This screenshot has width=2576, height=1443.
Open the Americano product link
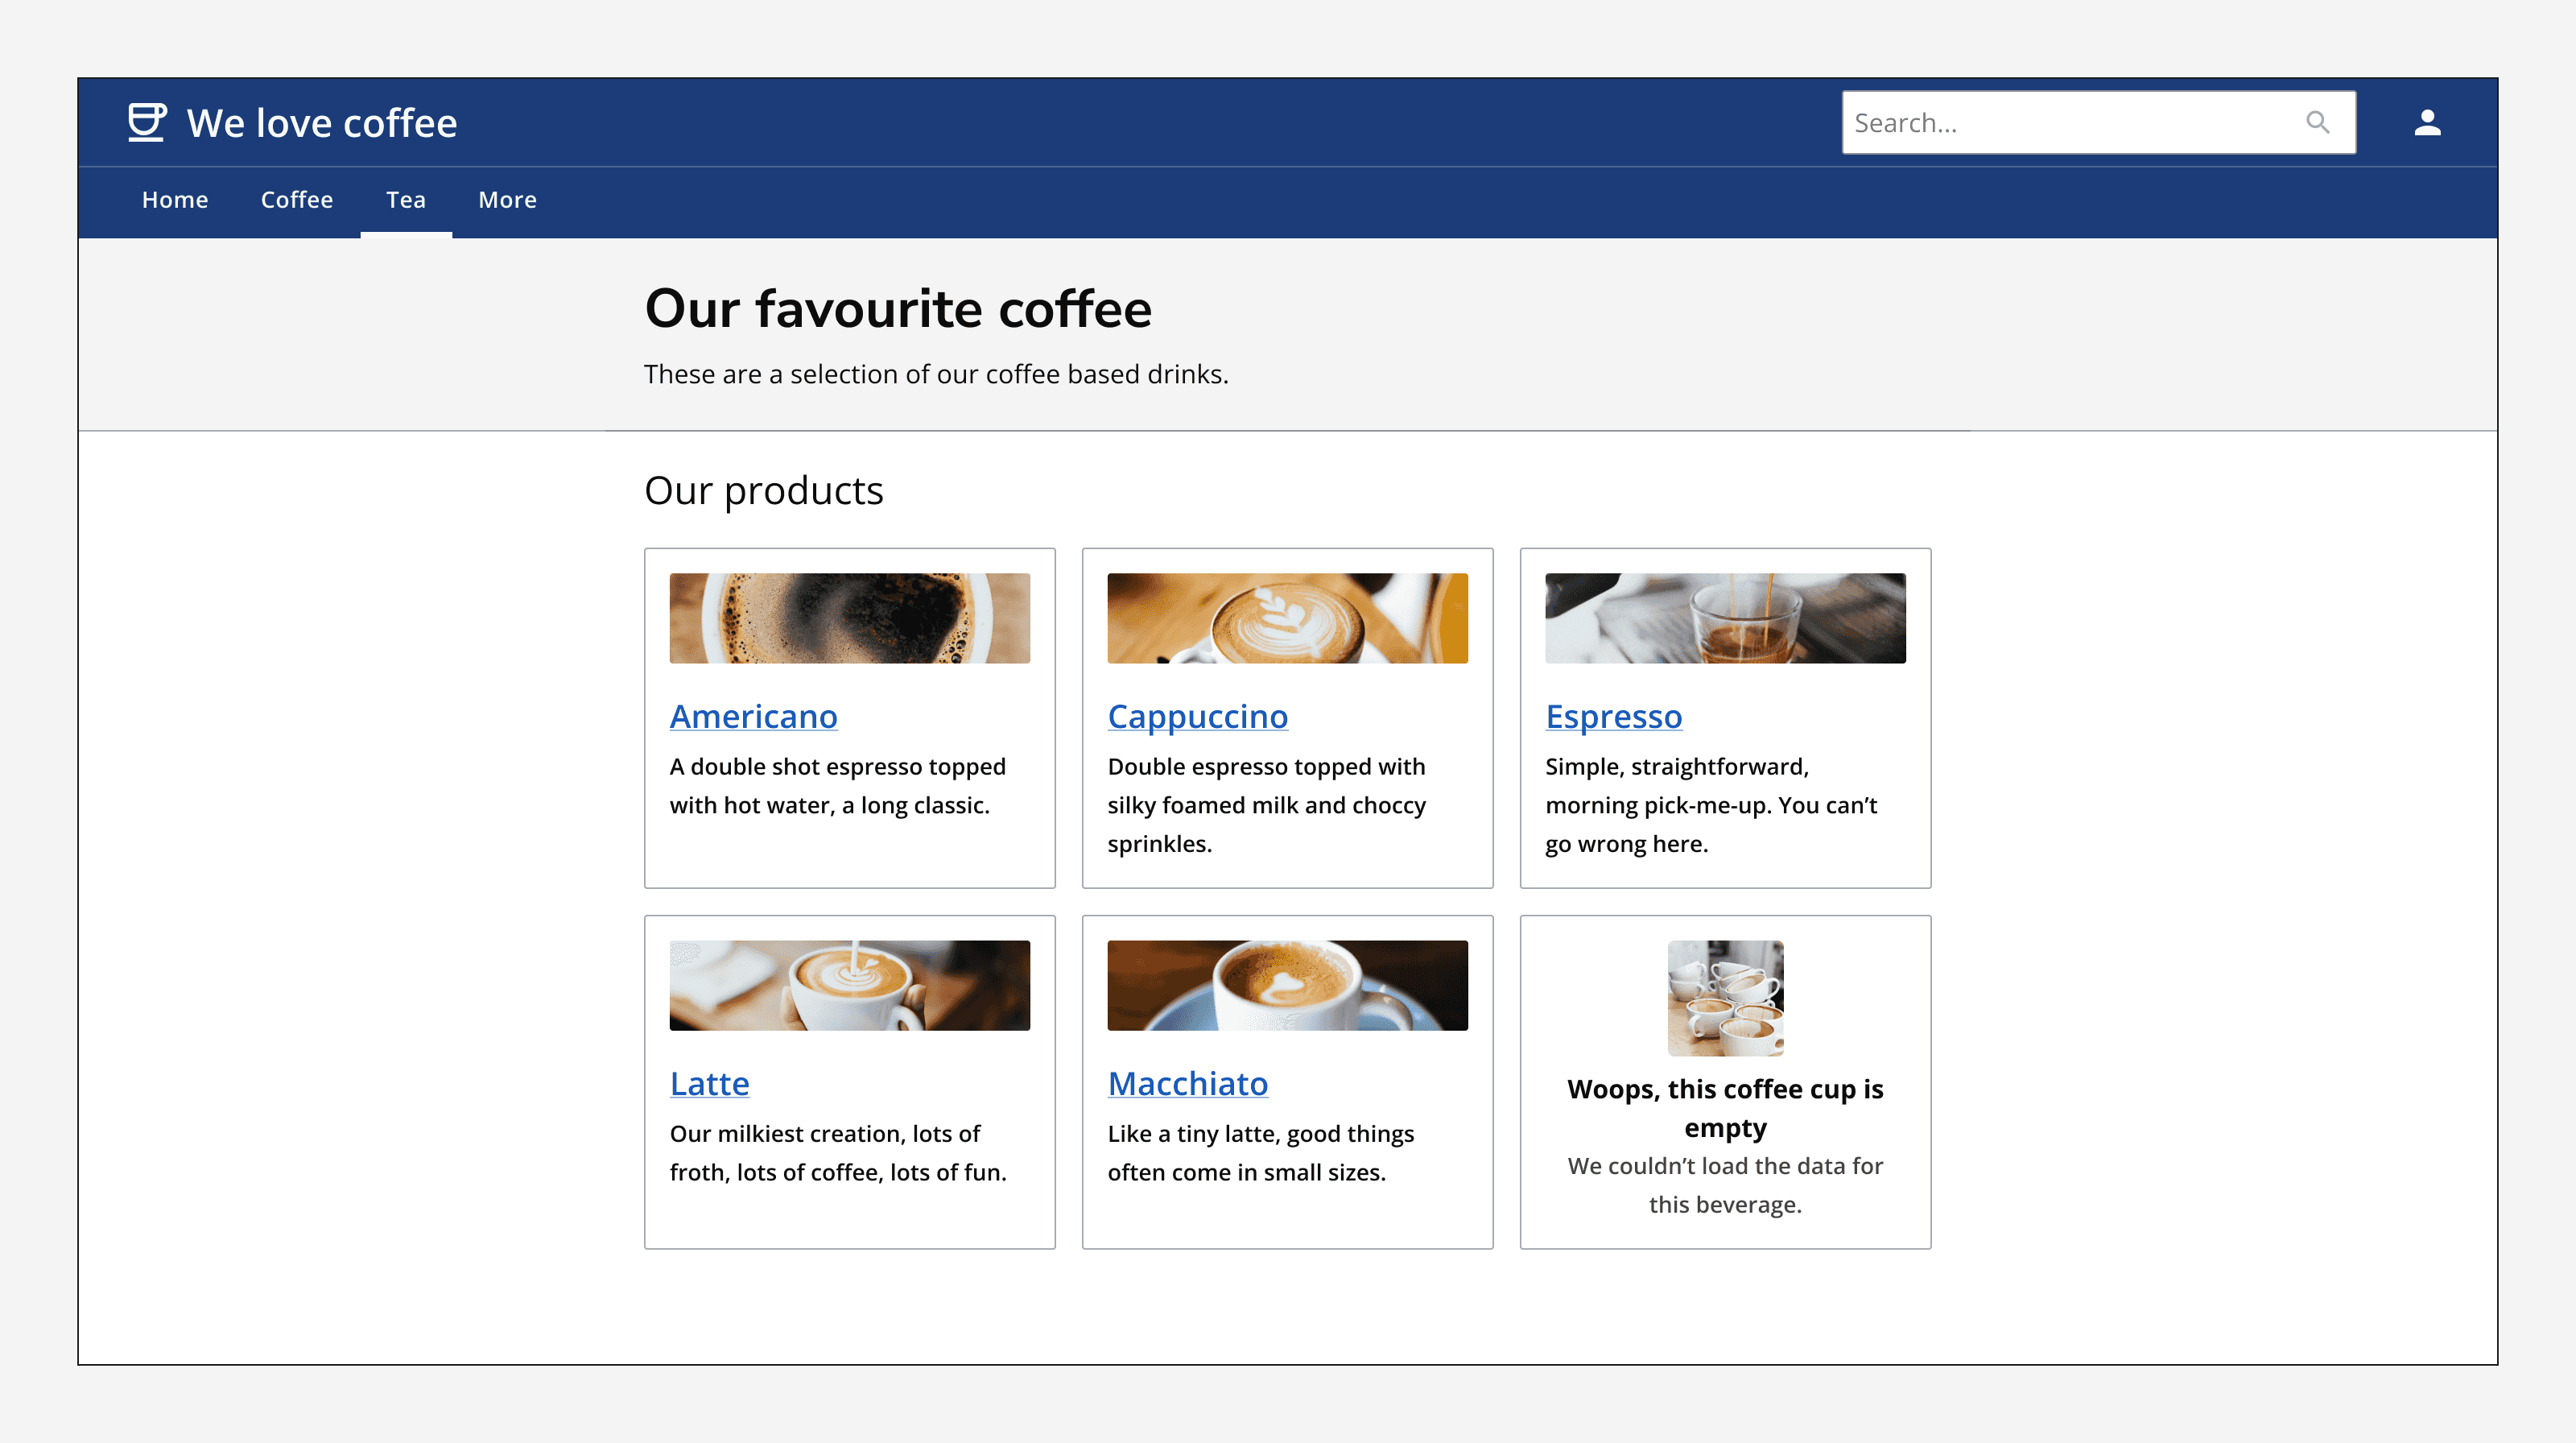point(753,716)
